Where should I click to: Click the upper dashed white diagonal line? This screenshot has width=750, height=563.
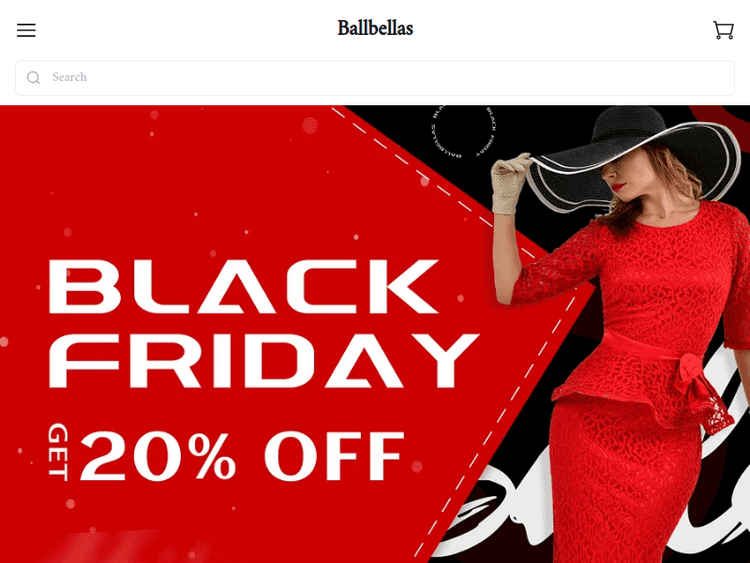pyautogui.click(x=433, y=184)
